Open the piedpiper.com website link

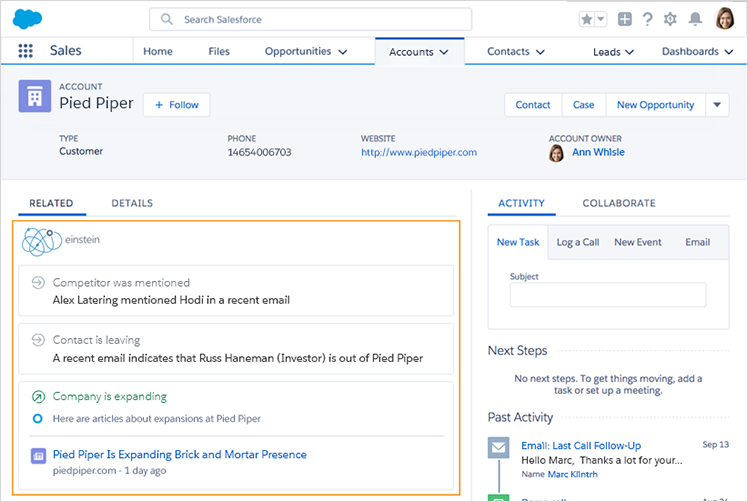(419, 152)
